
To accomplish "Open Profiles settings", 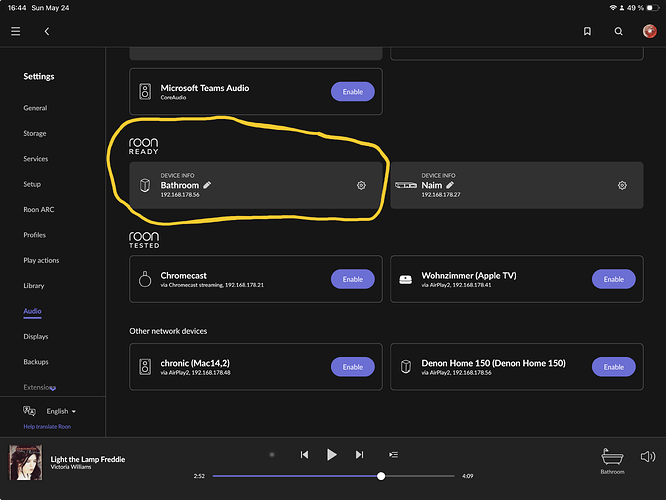I will [34, 235].
